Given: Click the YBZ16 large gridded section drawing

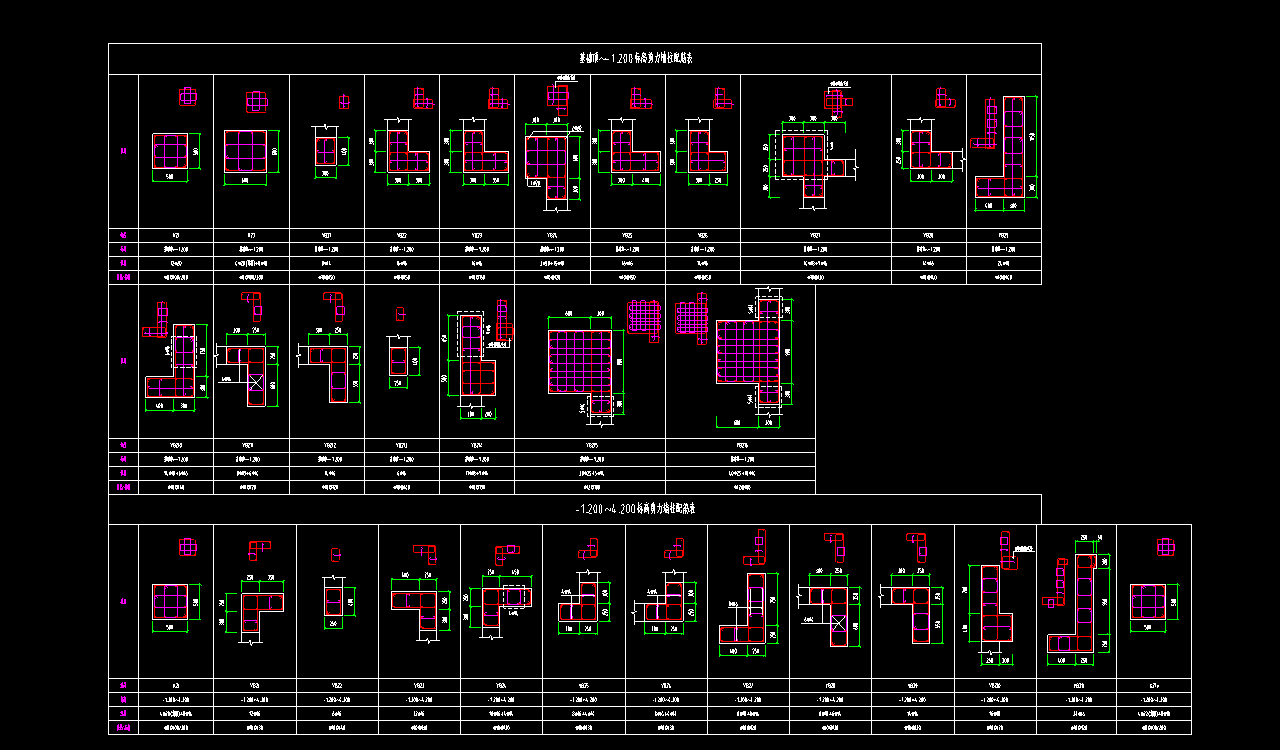Looking at the screenshot, I should pyautogui.click(x=750, y=350).
